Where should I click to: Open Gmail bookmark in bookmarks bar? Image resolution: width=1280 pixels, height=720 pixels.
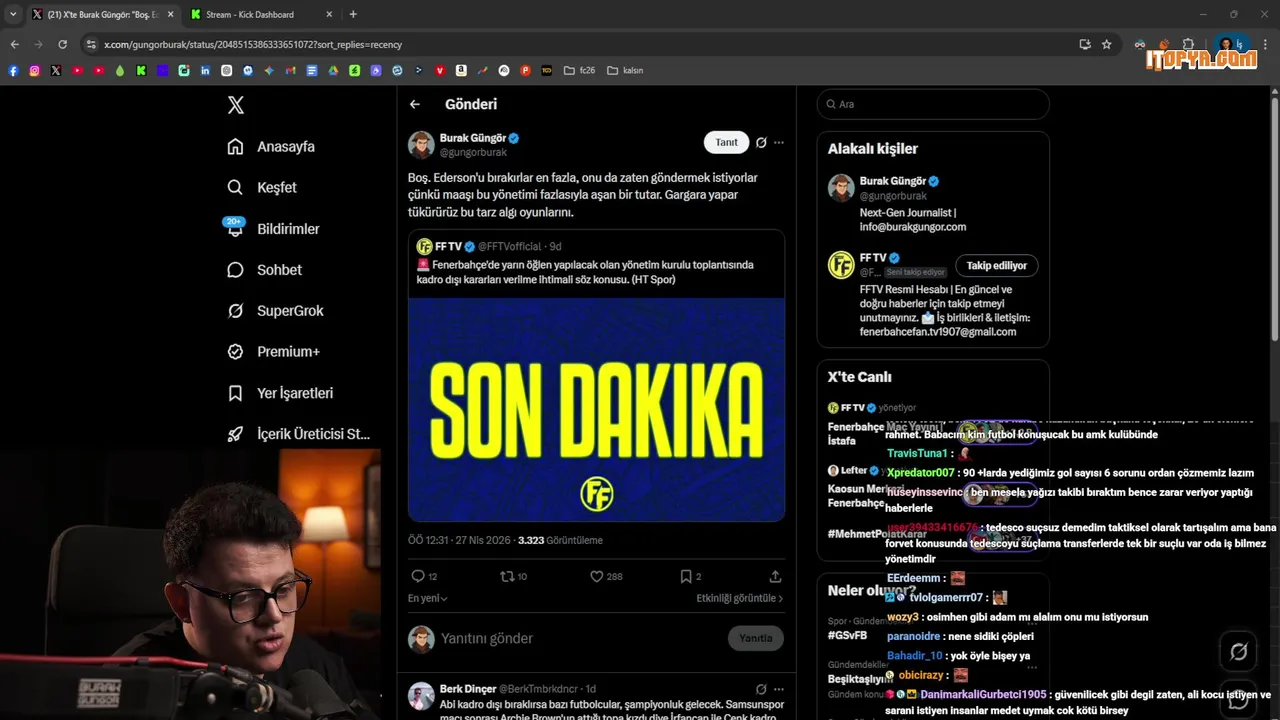[x=290, y=71]
